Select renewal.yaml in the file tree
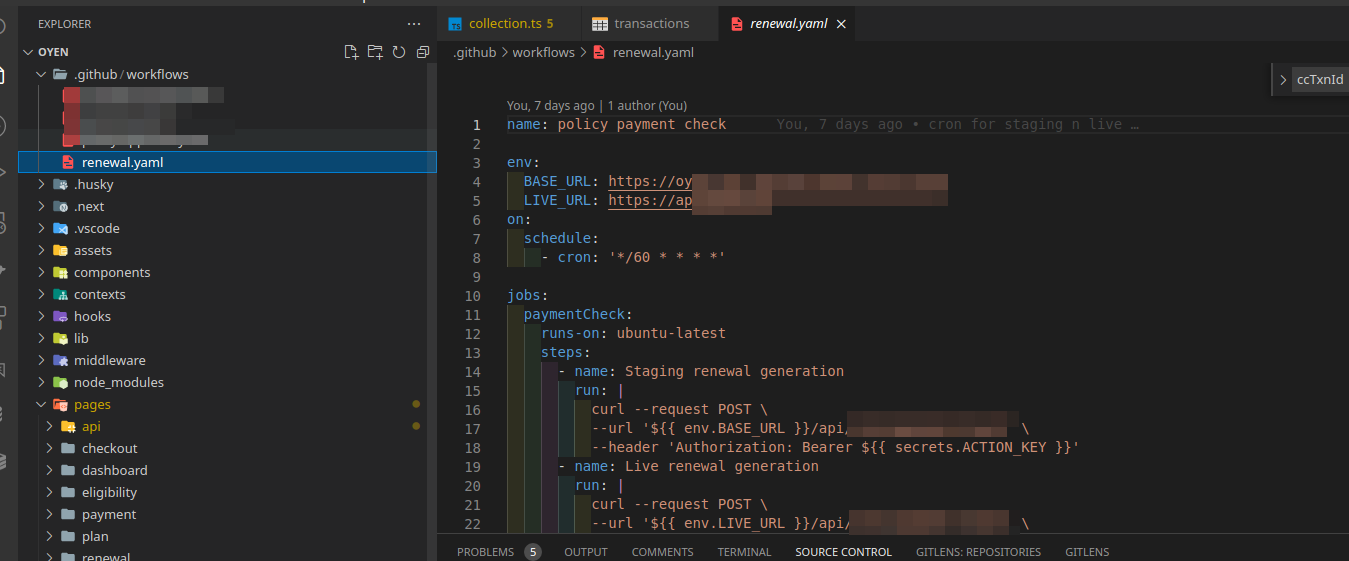Screen dimensions: 1349x561 tap(122, 162)
